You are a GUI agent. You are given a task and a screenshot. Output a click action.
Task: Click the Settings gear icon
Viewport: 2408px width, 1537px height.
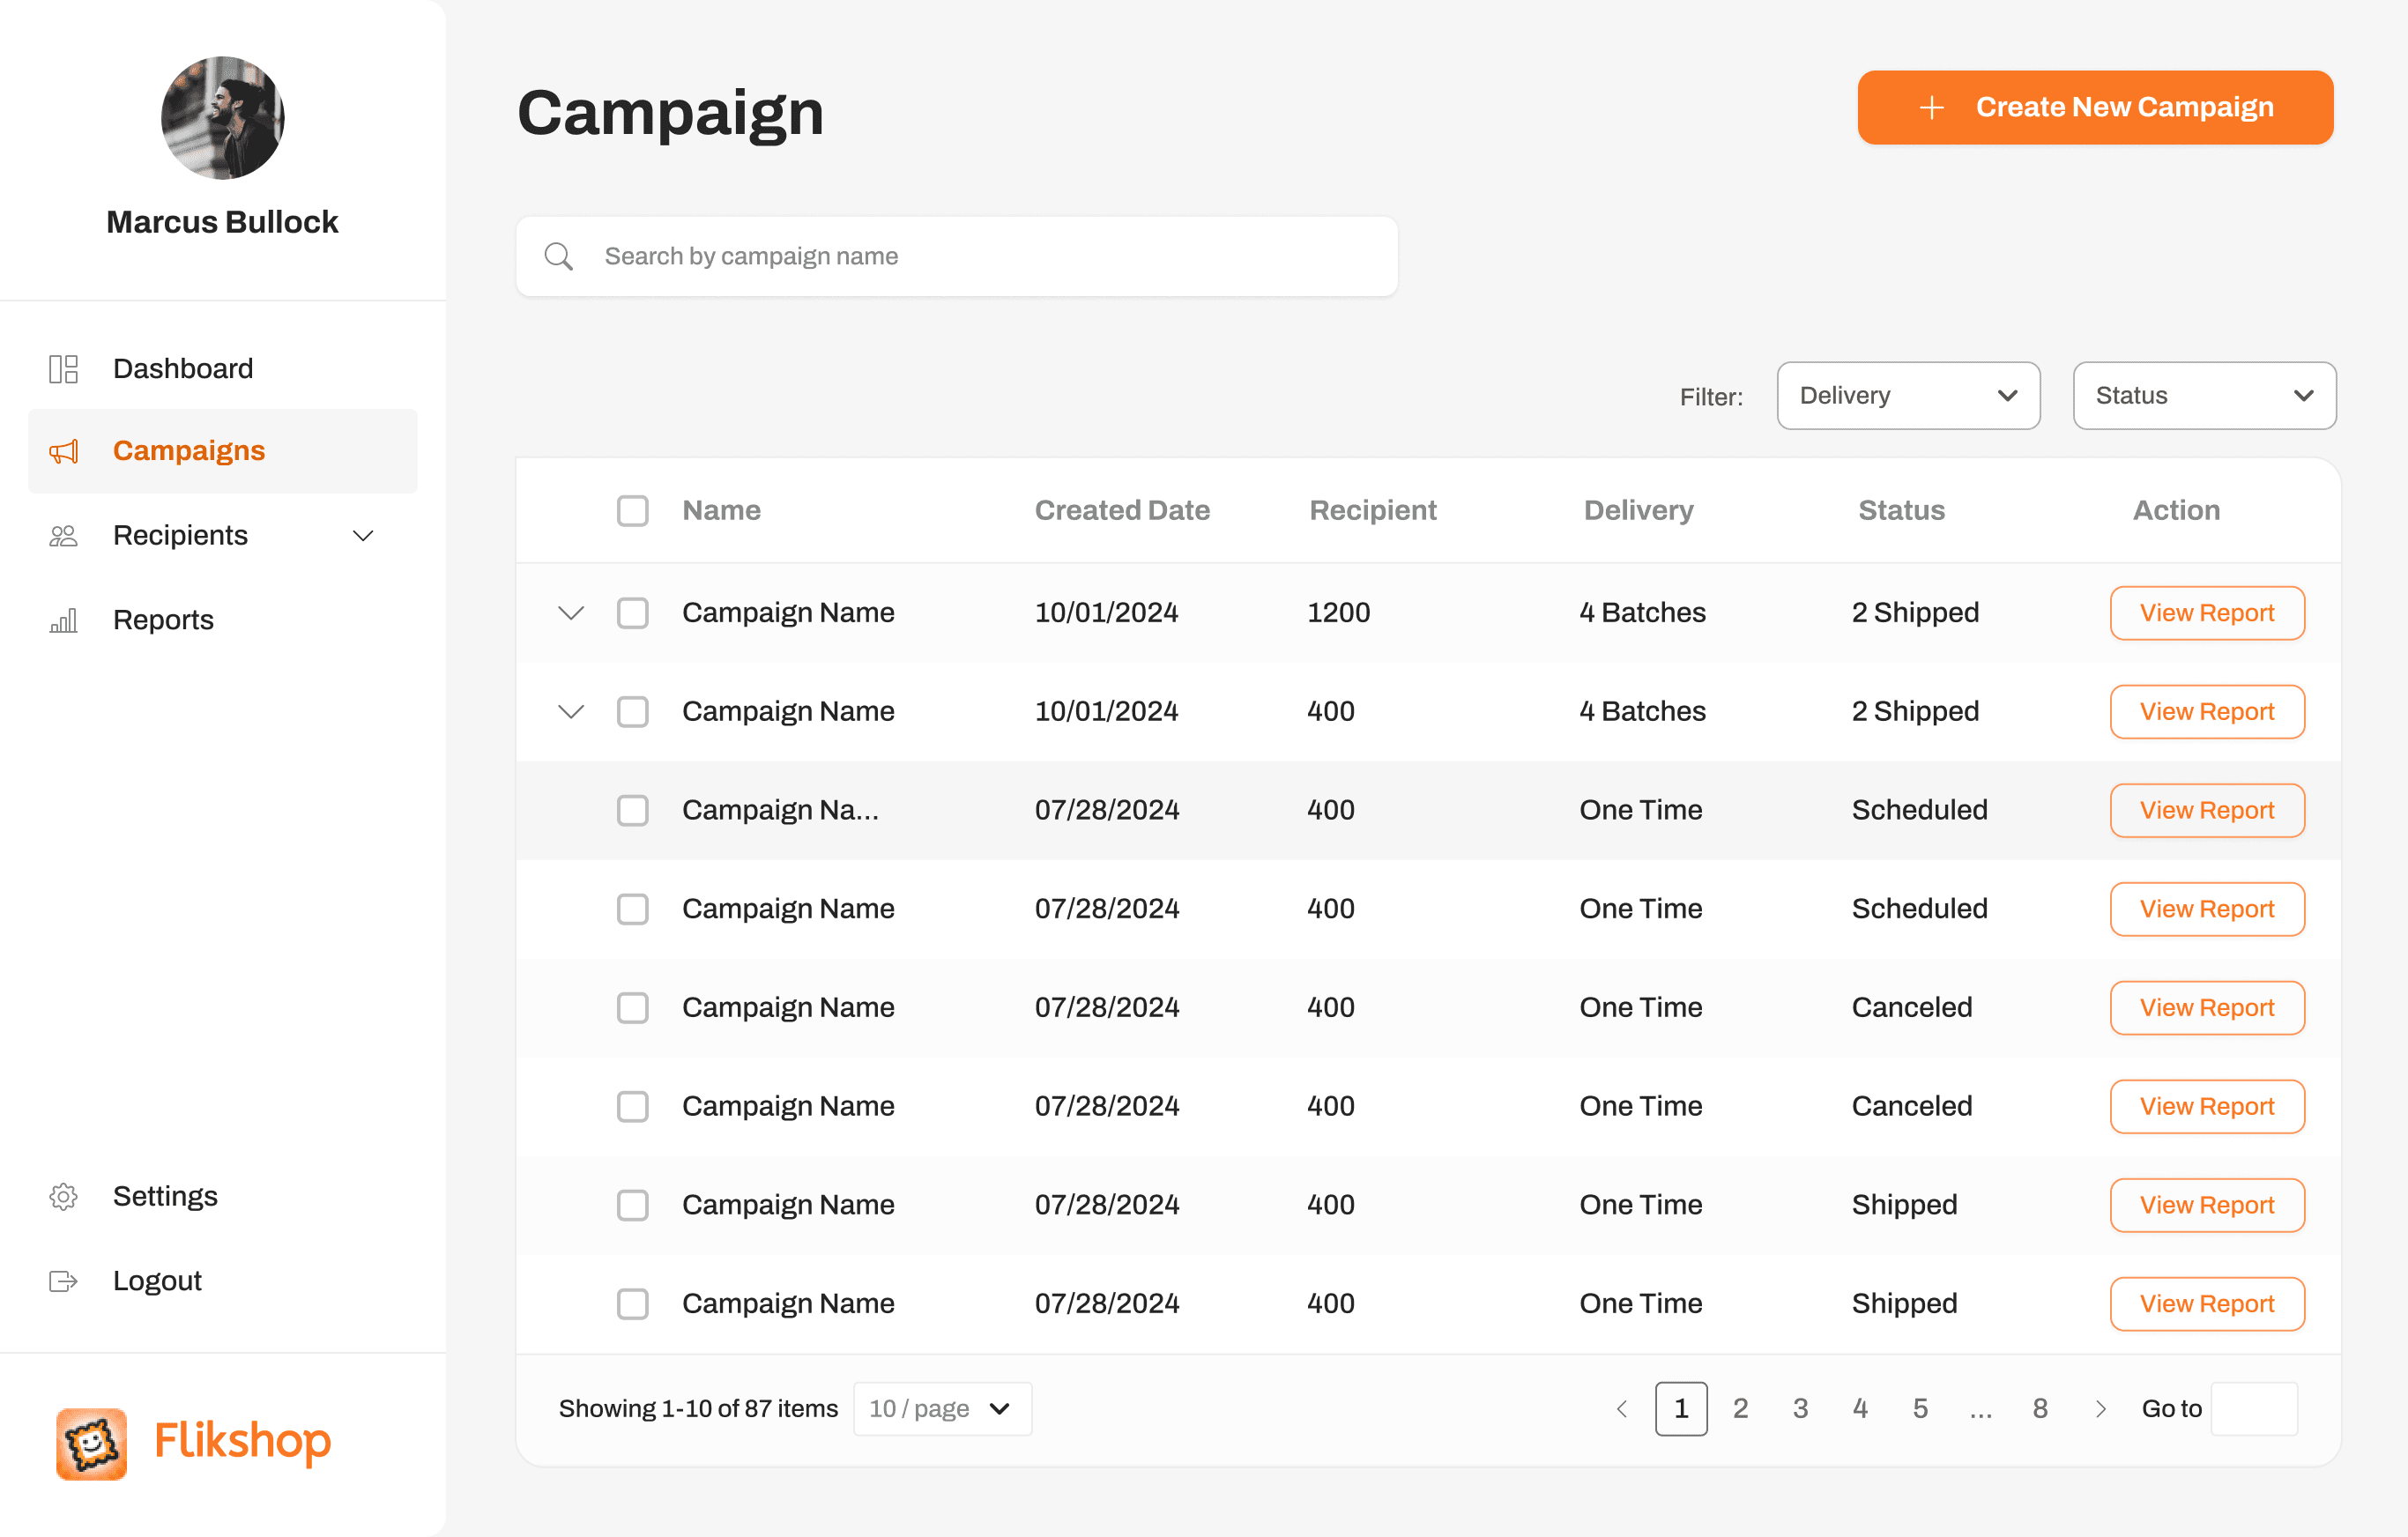pos(63,1197)
